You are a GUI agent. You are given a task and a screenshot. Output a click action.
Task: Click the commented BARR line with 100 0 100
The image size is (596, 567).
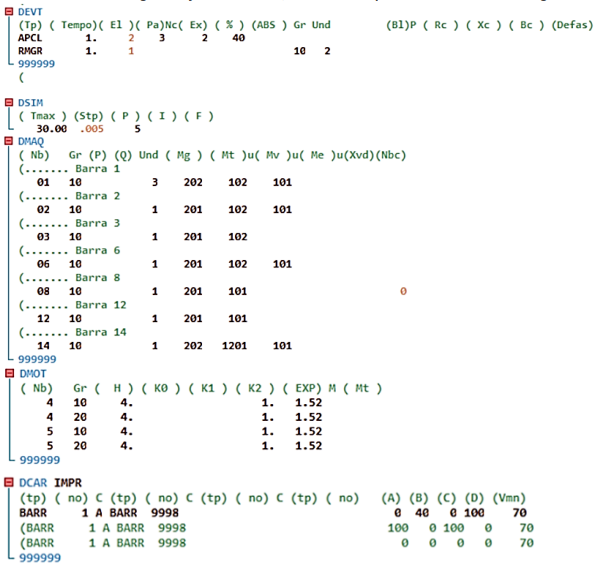coord(277,528)
